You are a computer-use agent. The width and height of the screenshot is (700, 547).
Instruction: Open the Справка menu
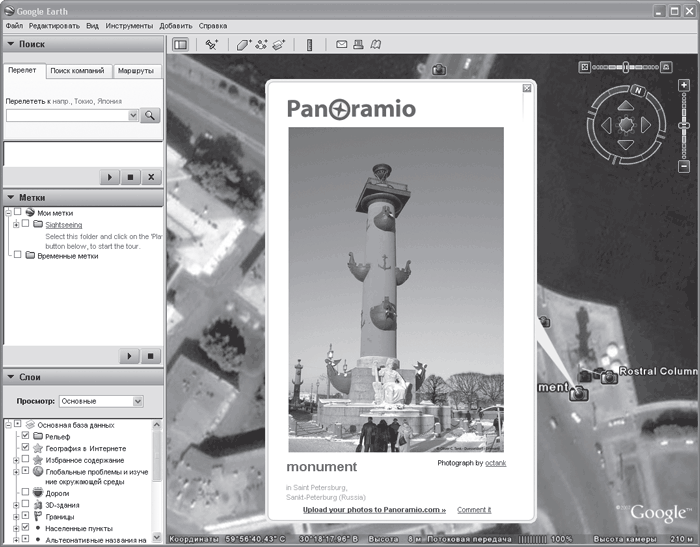pos(213,26)
